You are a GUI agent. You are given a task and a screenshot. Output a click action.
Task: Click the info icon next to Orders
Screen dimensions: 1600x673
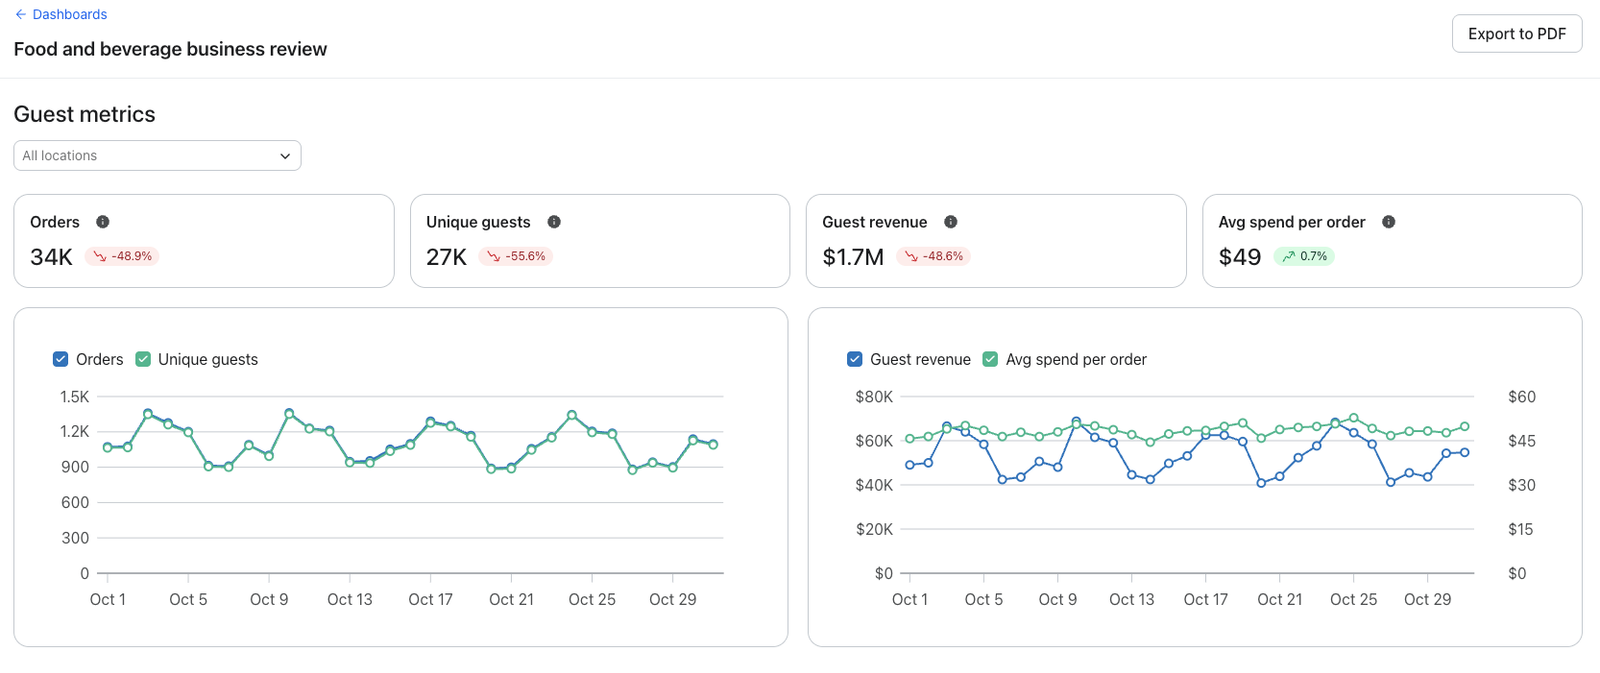(x=102, y=222)
